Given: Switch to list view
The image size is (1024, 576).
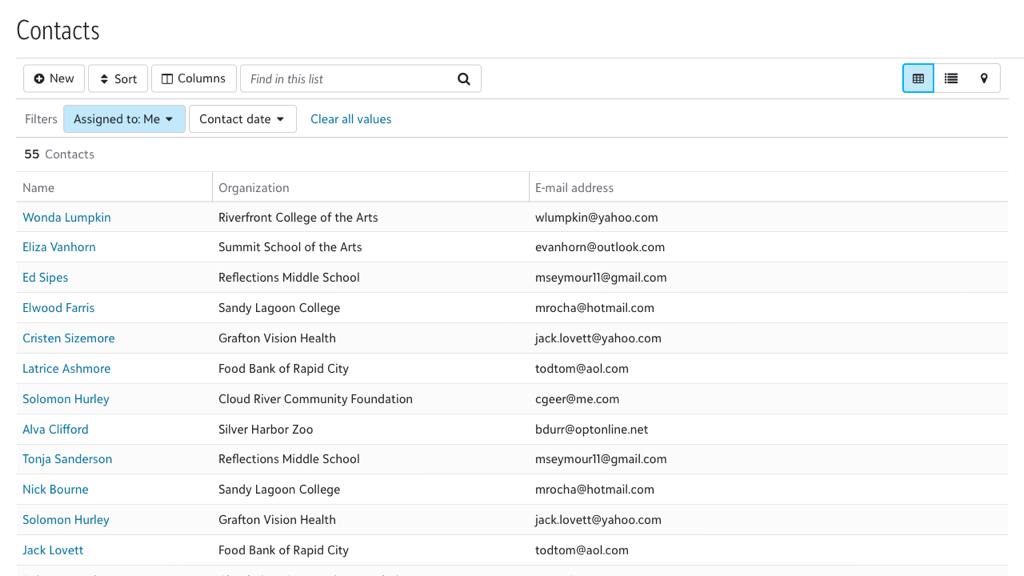Looking at the screenshot, I should (x=951, y=79).
